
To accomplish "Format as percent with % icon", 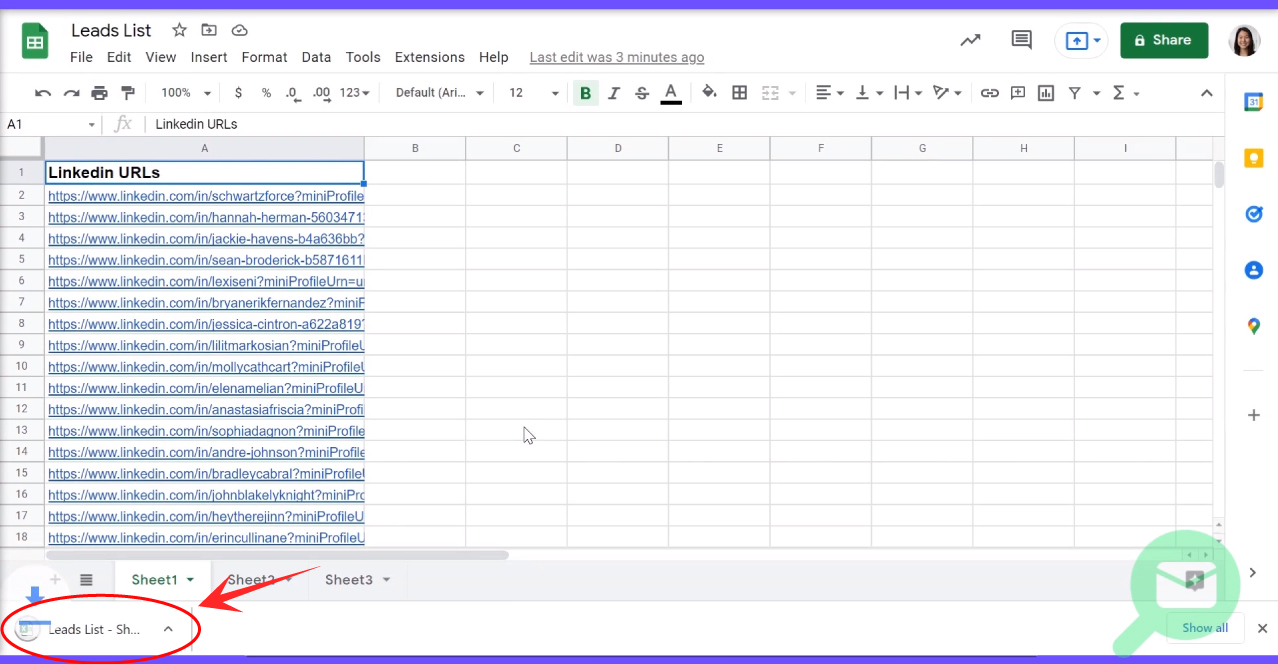I will point(266,93).
